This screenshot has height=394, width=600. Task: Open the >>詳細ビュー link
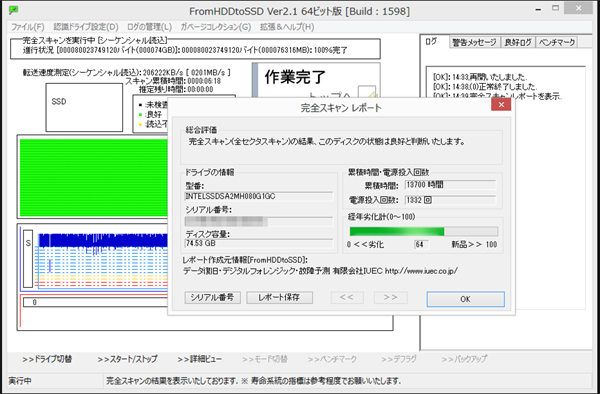click(x=199, y=359)
